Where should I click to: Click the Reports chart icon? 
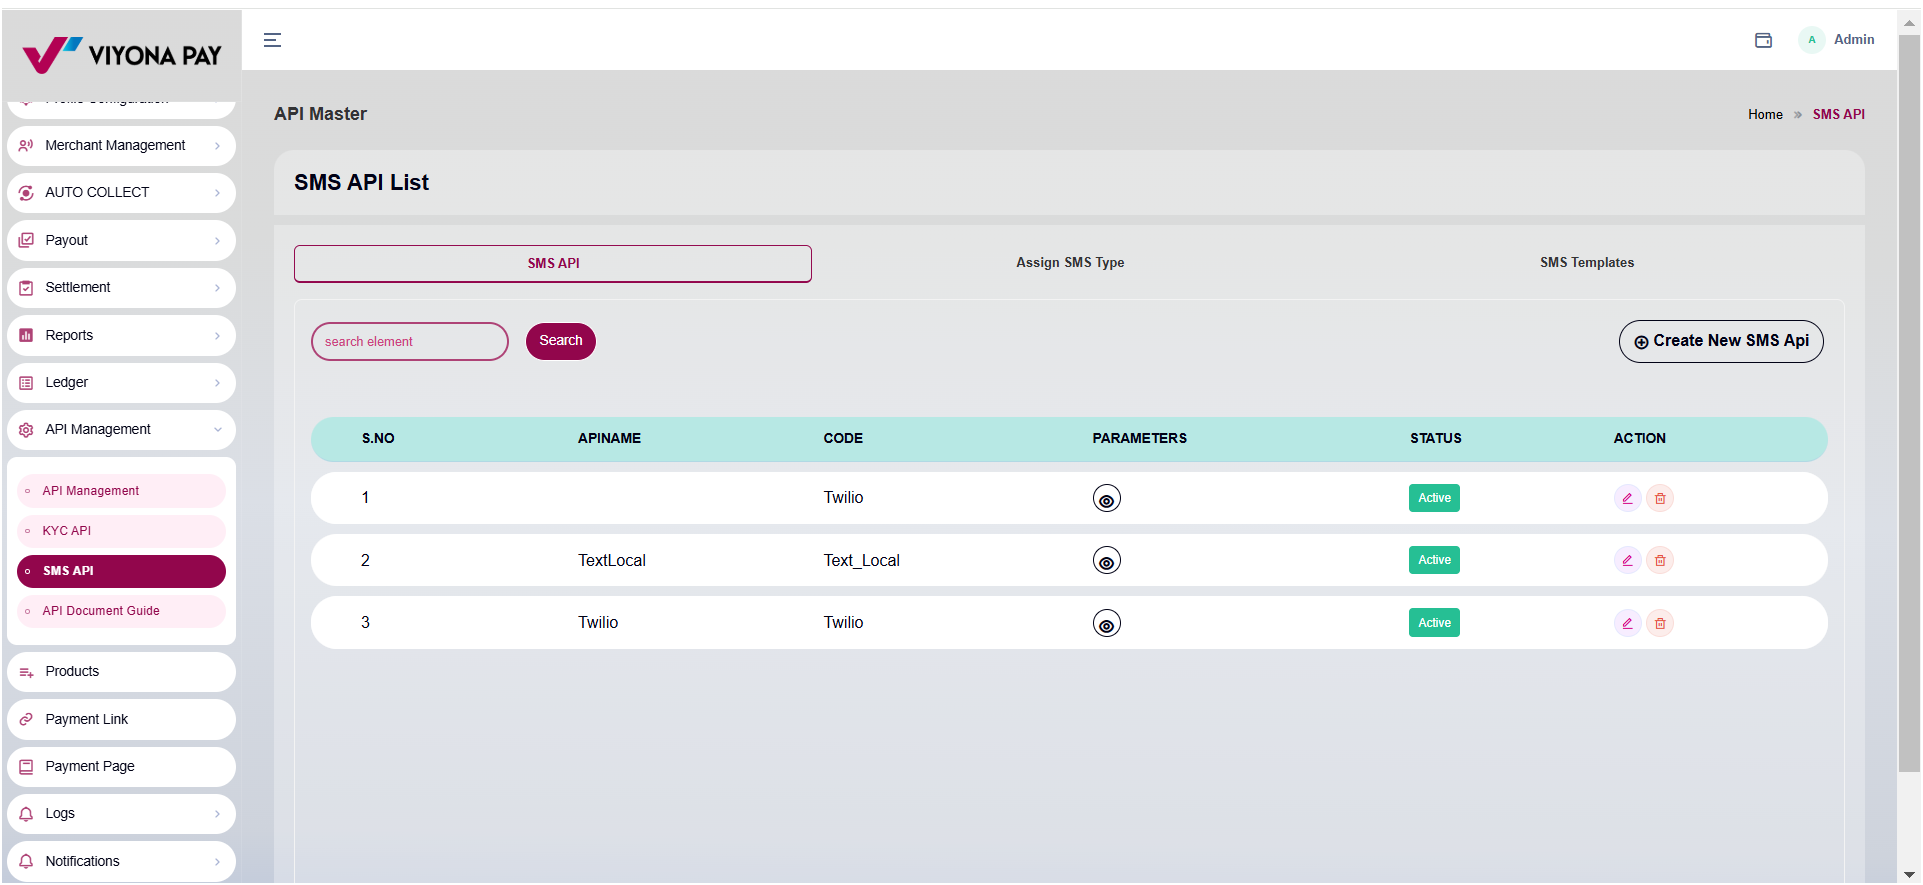pos(26,336)
